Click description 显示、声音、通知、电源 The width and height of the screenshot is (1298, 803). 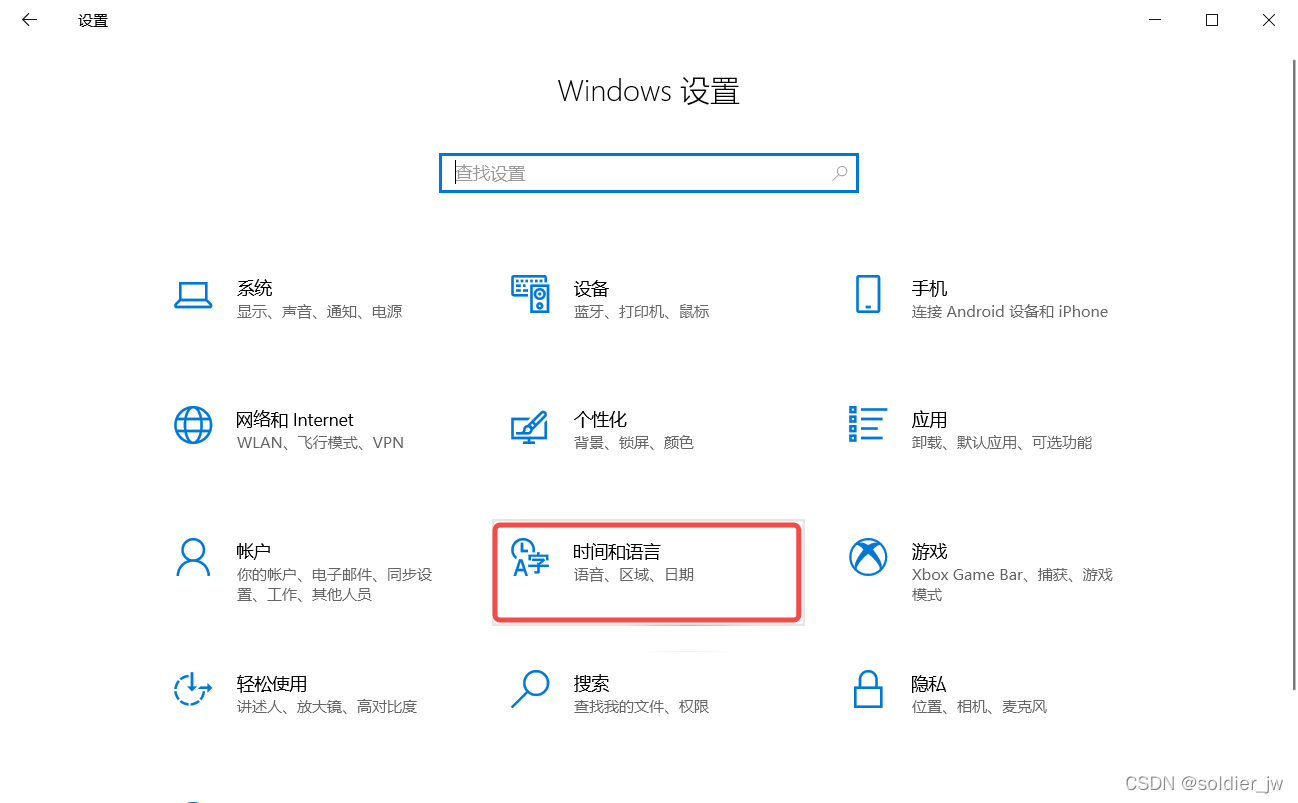320,312
